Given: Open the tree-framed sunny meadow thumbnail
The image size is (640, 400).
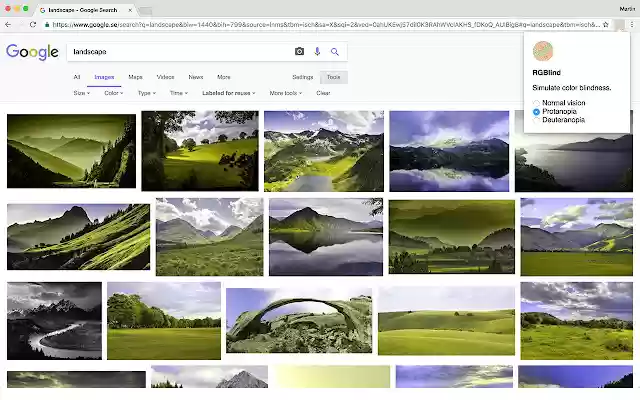Looking at the screenshot, I should [200, 151].
